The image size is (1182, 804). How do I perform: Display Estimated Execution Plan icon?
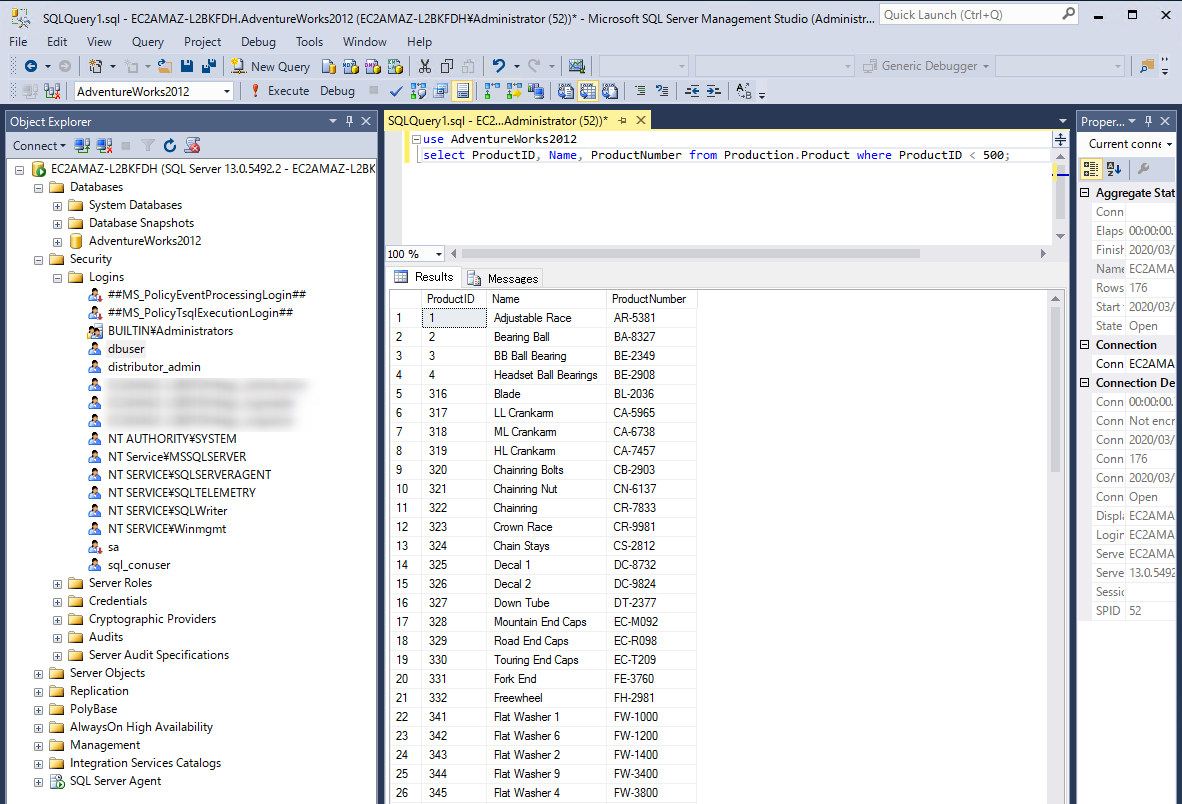click(x=418, y=91)
